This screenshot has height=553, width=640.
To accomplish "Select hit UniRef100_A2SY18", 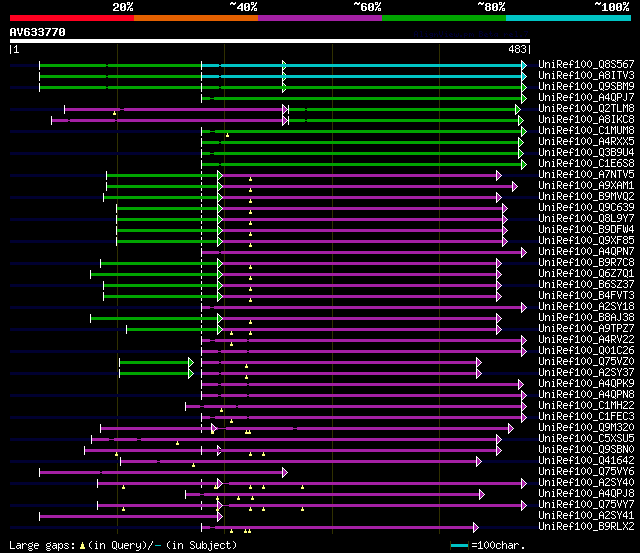I will 586,307.
